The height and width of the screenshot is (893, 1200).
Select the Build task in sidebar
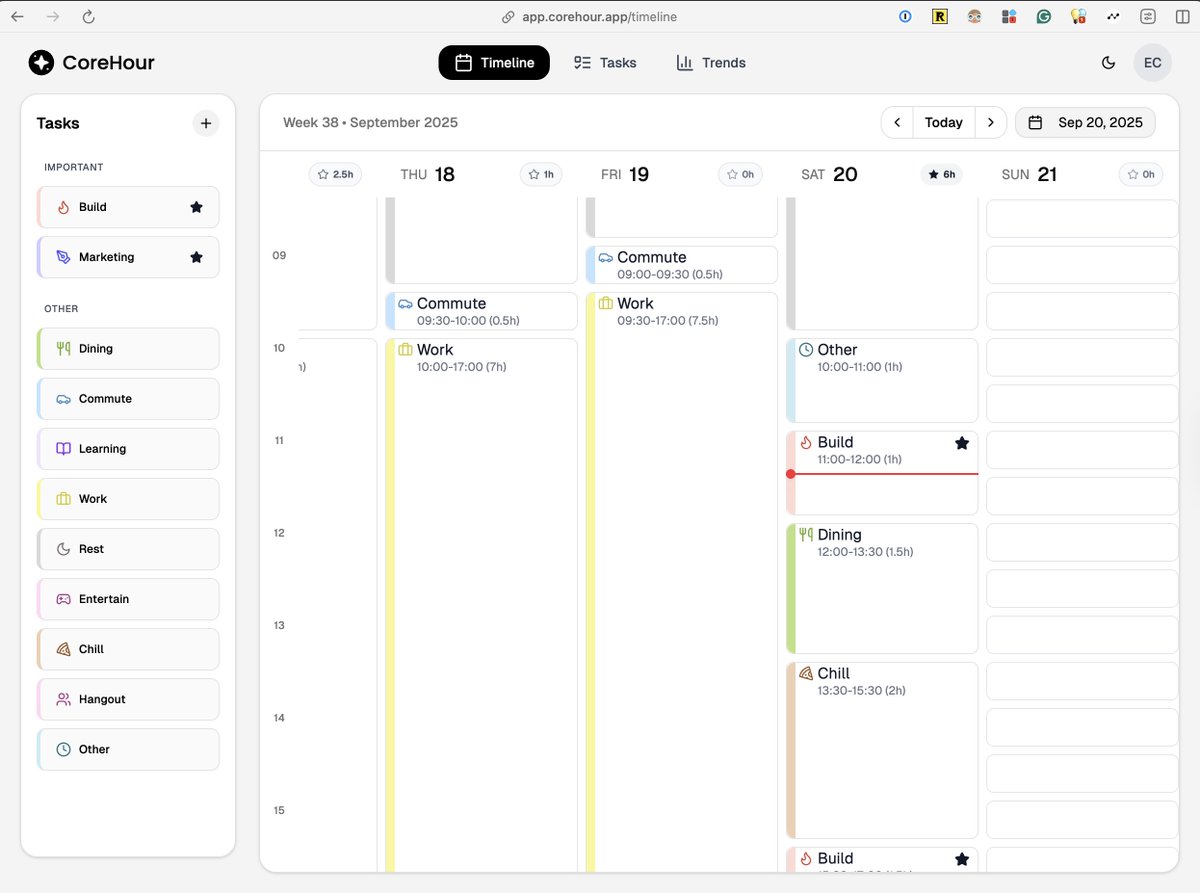coord(128,207)
